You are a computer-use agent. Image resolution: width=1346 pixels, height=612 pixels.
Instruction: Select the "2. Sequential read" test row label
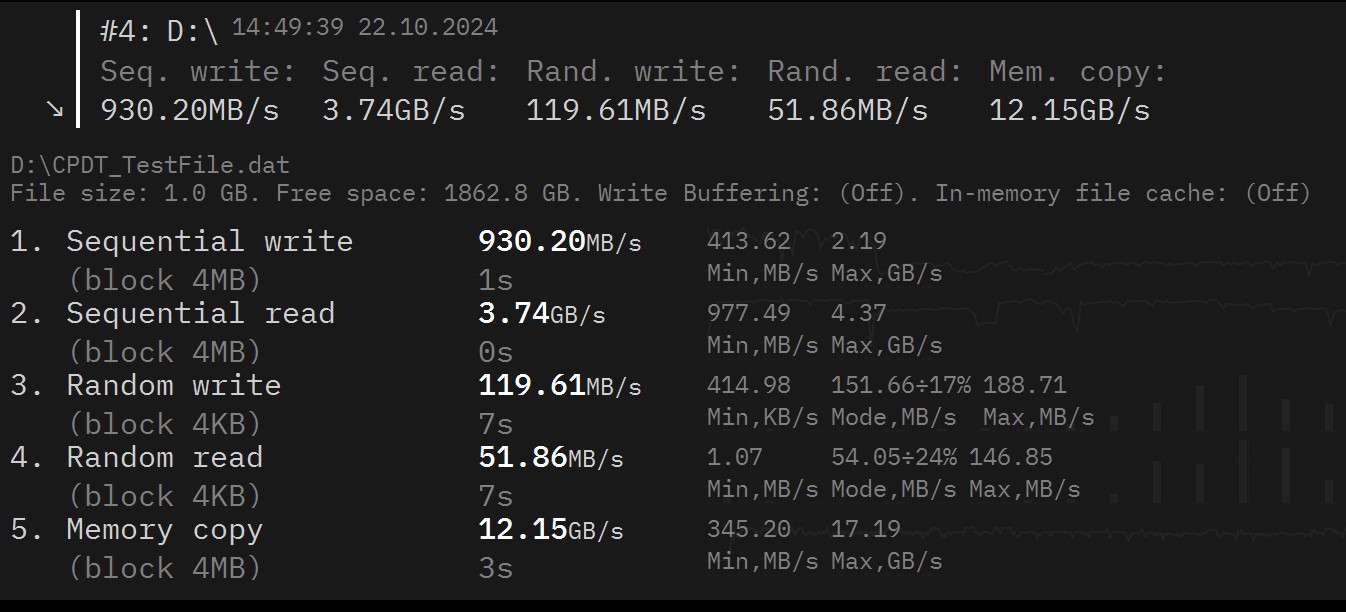[172, 314]
